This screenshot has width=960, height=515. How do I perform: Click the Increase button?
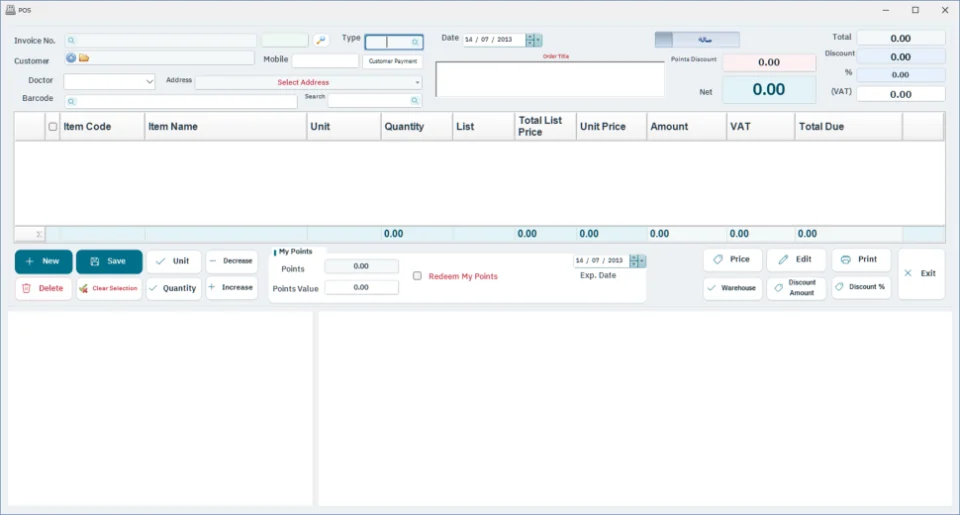tap(231, 287)
